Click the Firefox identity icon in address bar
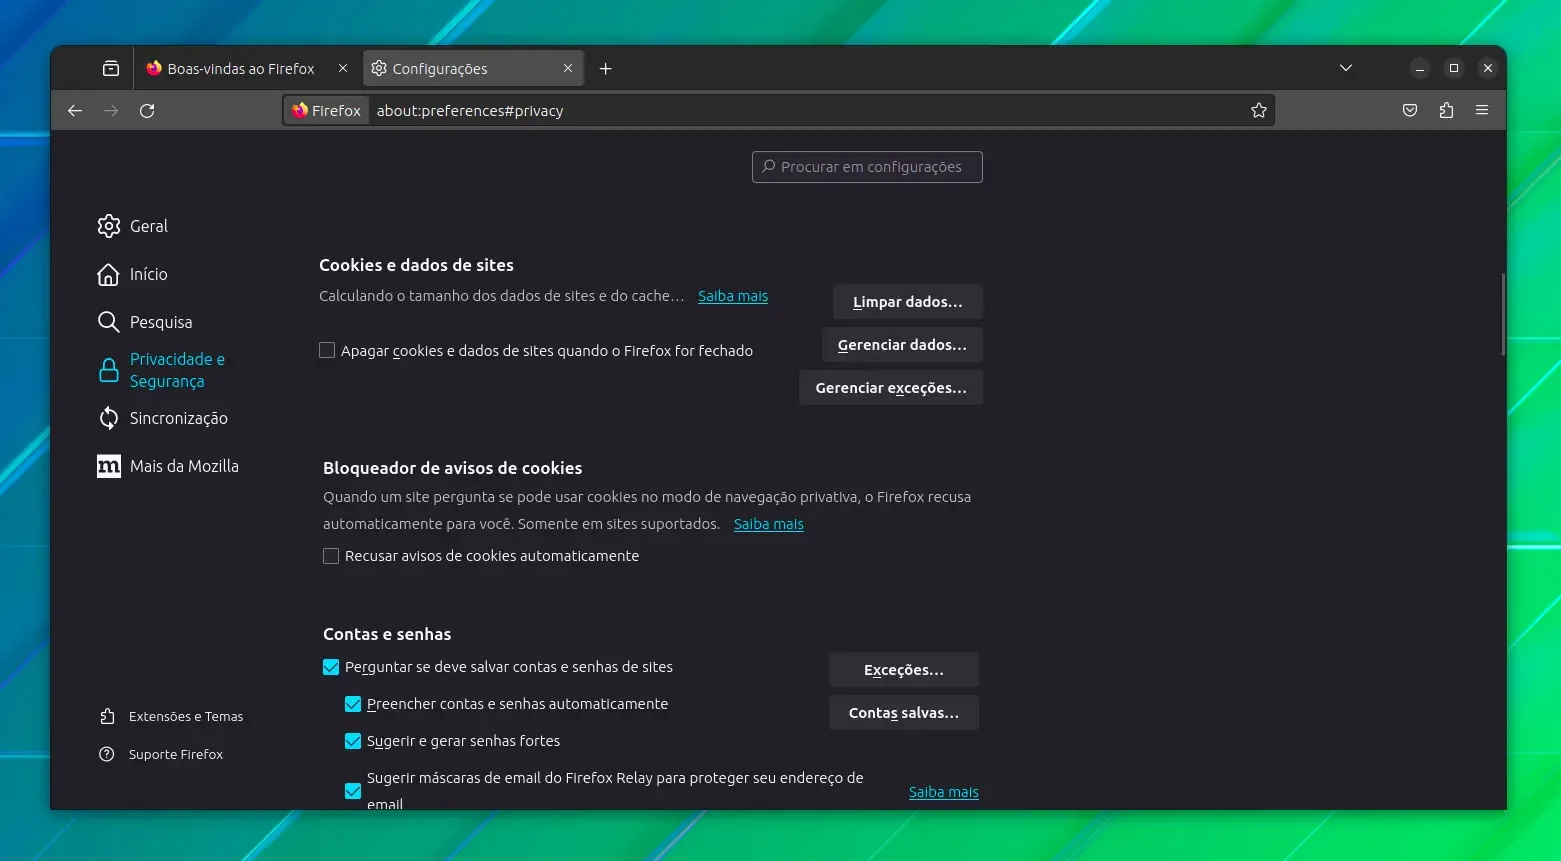Viewport: 1561px width, 861px height. coord(327,111)
